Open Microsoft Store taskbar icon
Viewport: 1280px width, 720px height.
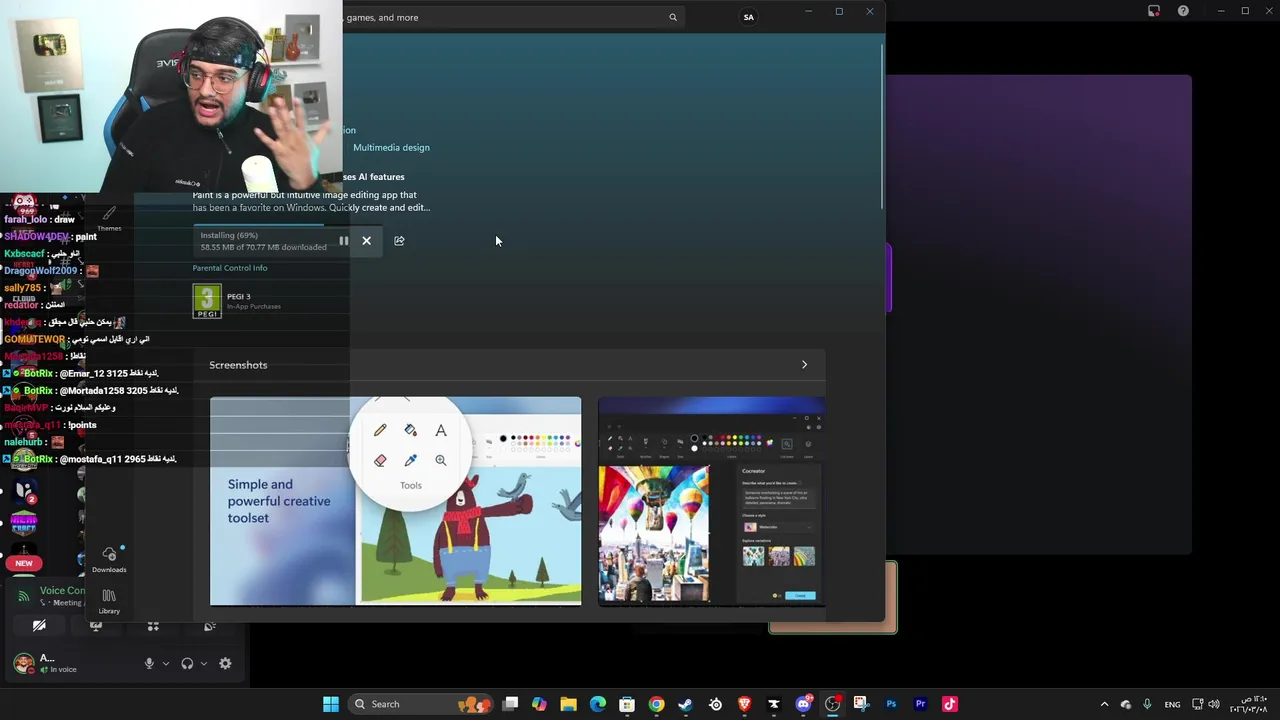click(x=627, y=704)
